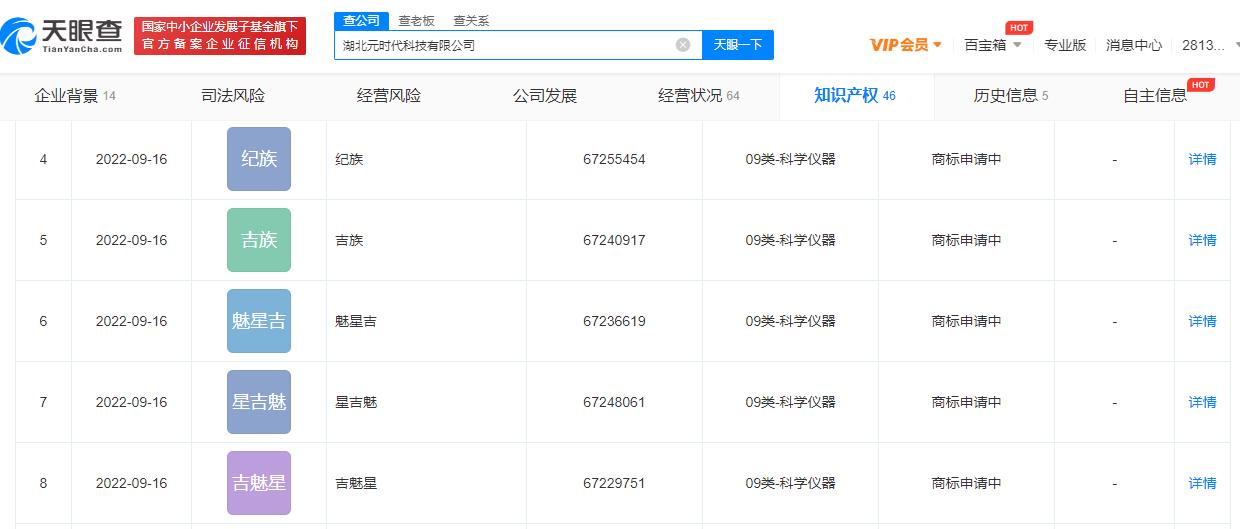
Task: Click the 09类-科学仪器 cell in row 6
Action: [790, 321]
